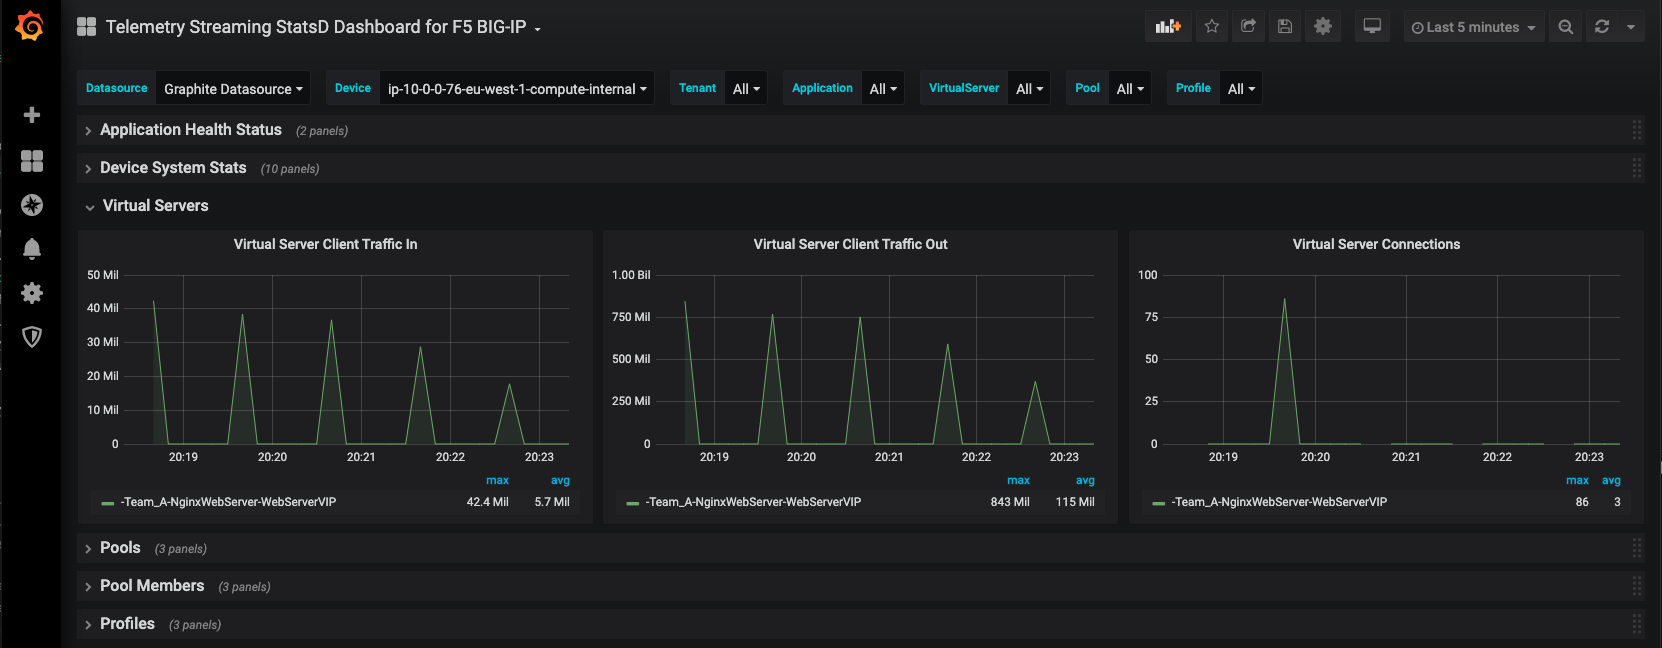Open the VirtualServer All dropdown
The width and height of the screenshot is (1662, 648).
[x=1029, y=88]
